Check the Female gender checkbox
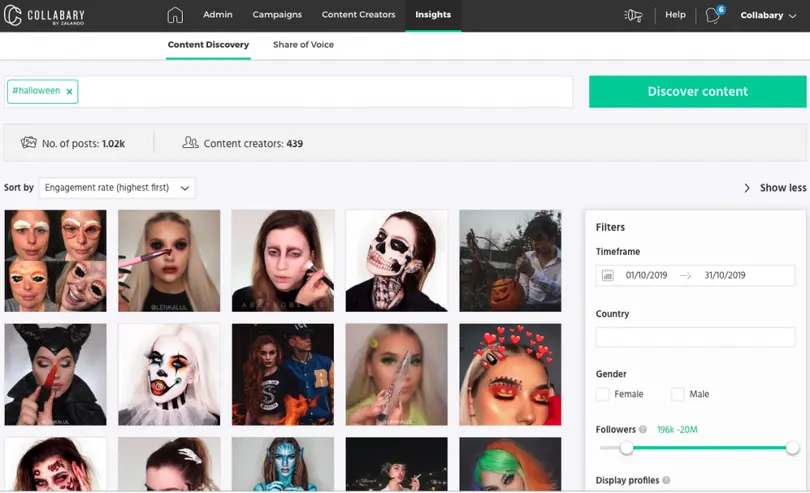 pyautogui.click(x=603, y=394)
